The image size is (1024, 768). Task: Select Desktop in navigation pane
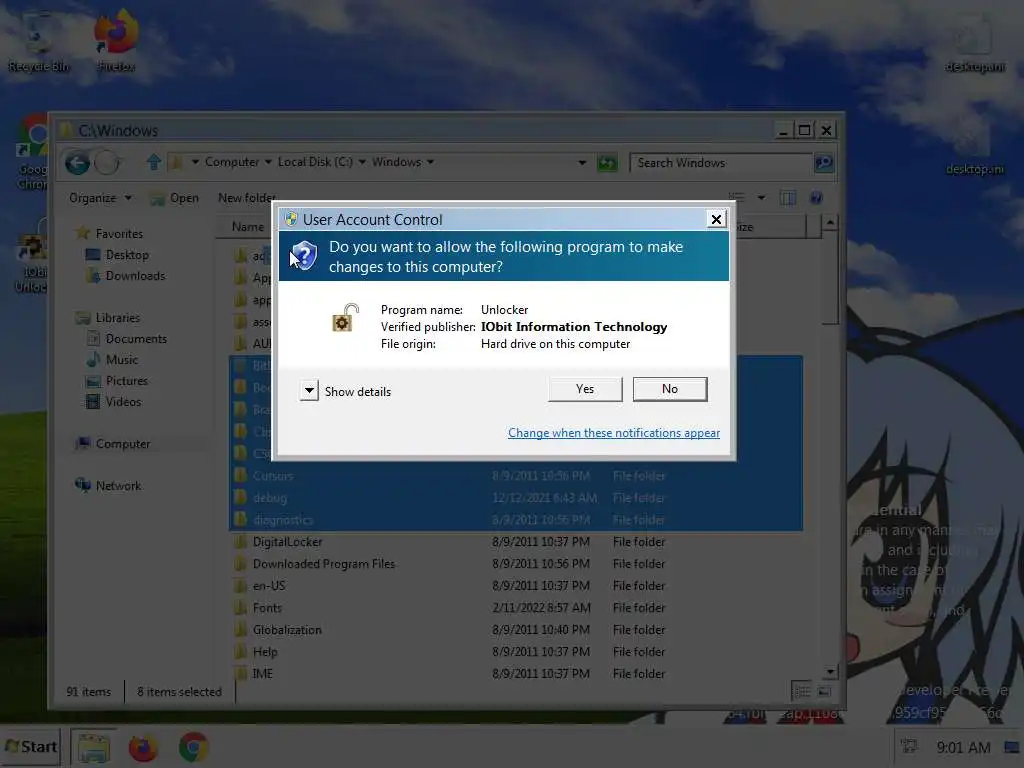[118, 255]
